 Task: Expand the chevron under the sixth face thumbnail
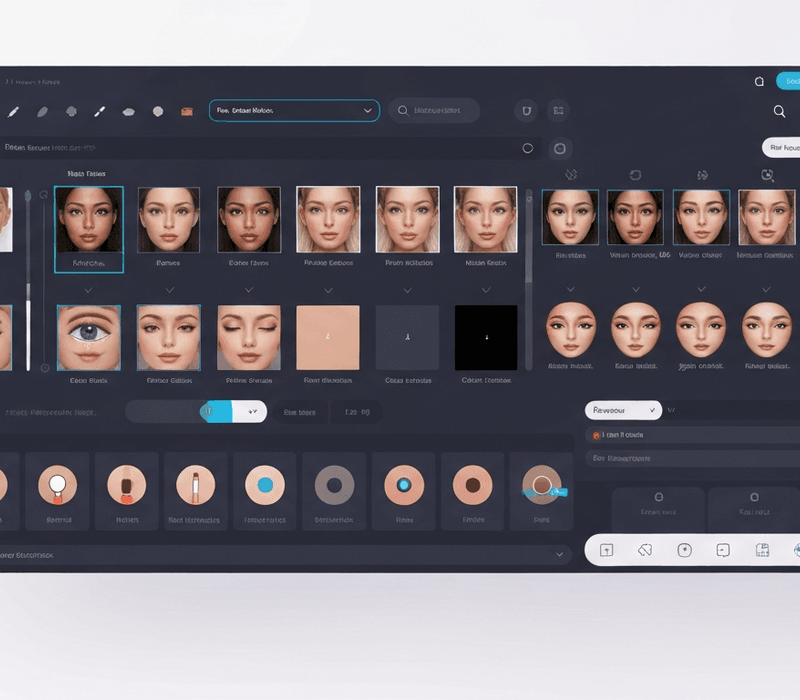point(486,290)
